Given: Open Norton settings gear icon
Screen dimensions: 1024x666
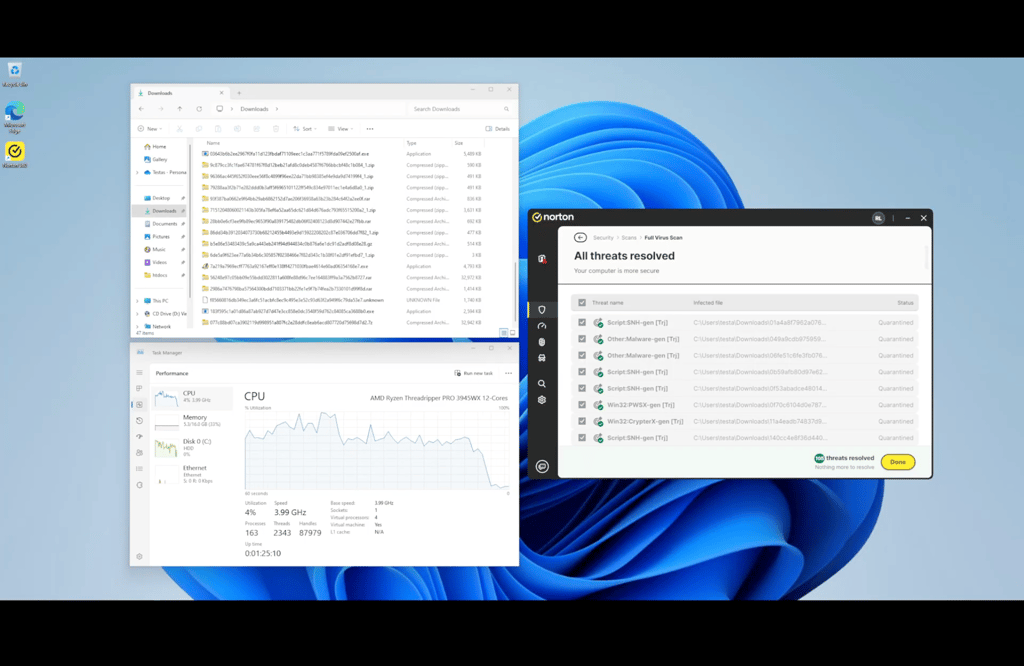Looking at the screenshot, I should click(542, 400).
